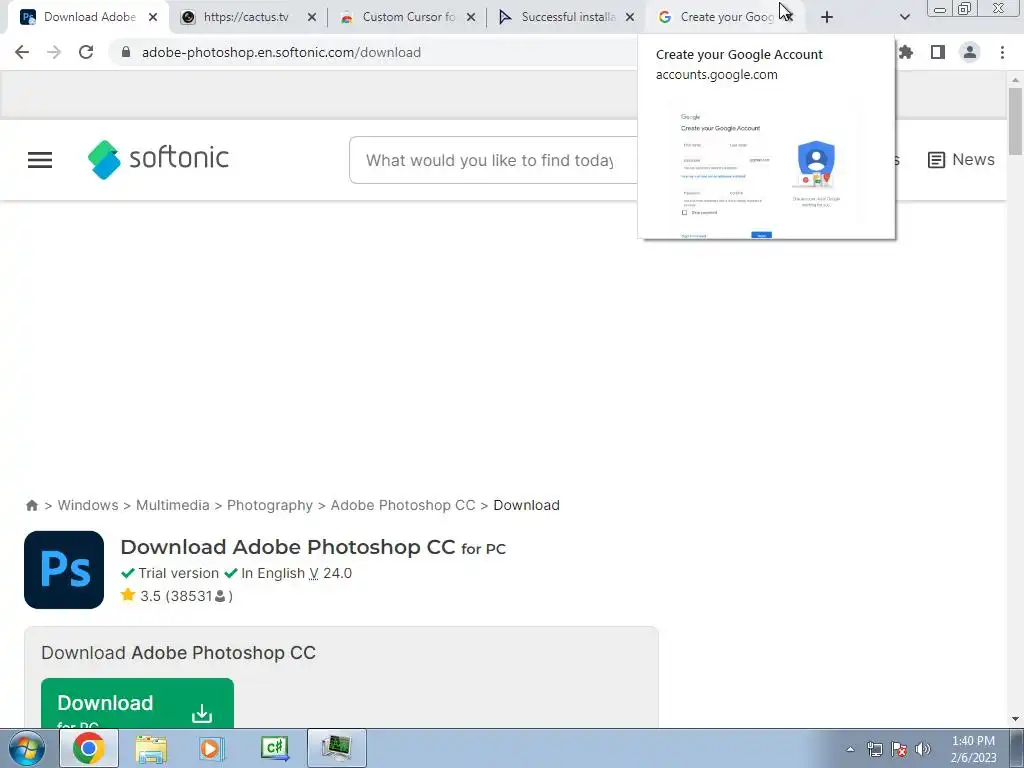Open the tab search dropdown chevron
The width and height of the screenshot is (1024, 768).
point(904,18)
